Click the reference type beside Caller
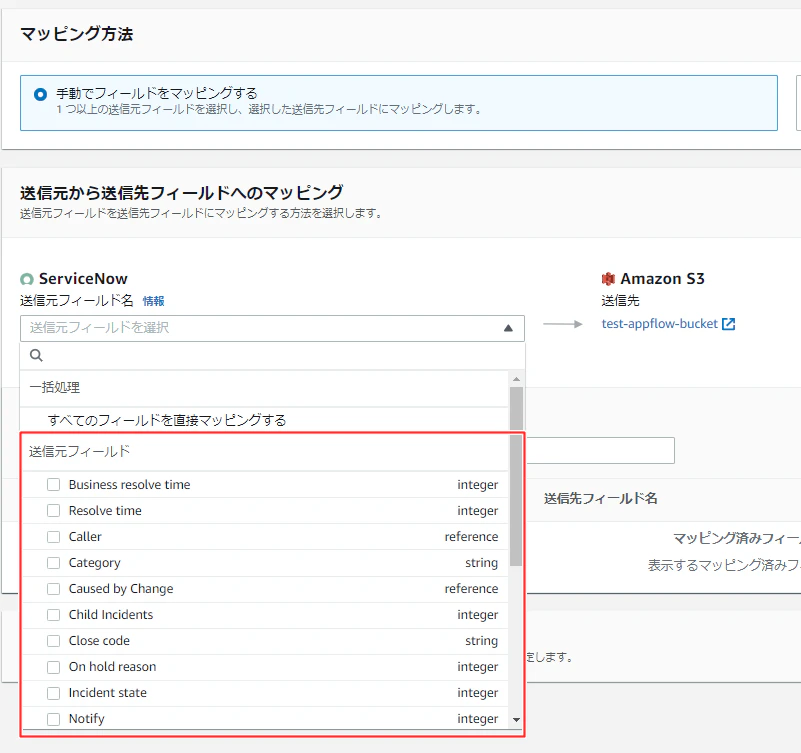 tap(471, 536)
